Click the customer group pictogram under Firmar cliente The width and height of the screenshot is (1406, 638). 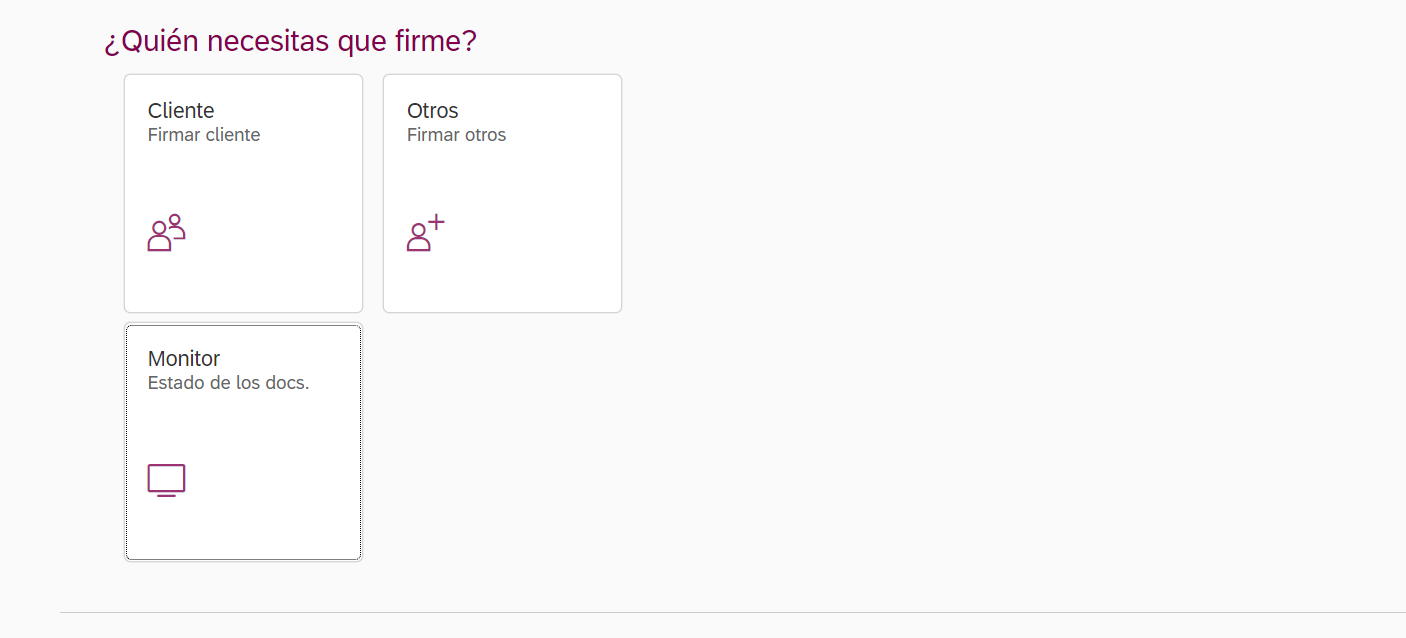point(167,233)
